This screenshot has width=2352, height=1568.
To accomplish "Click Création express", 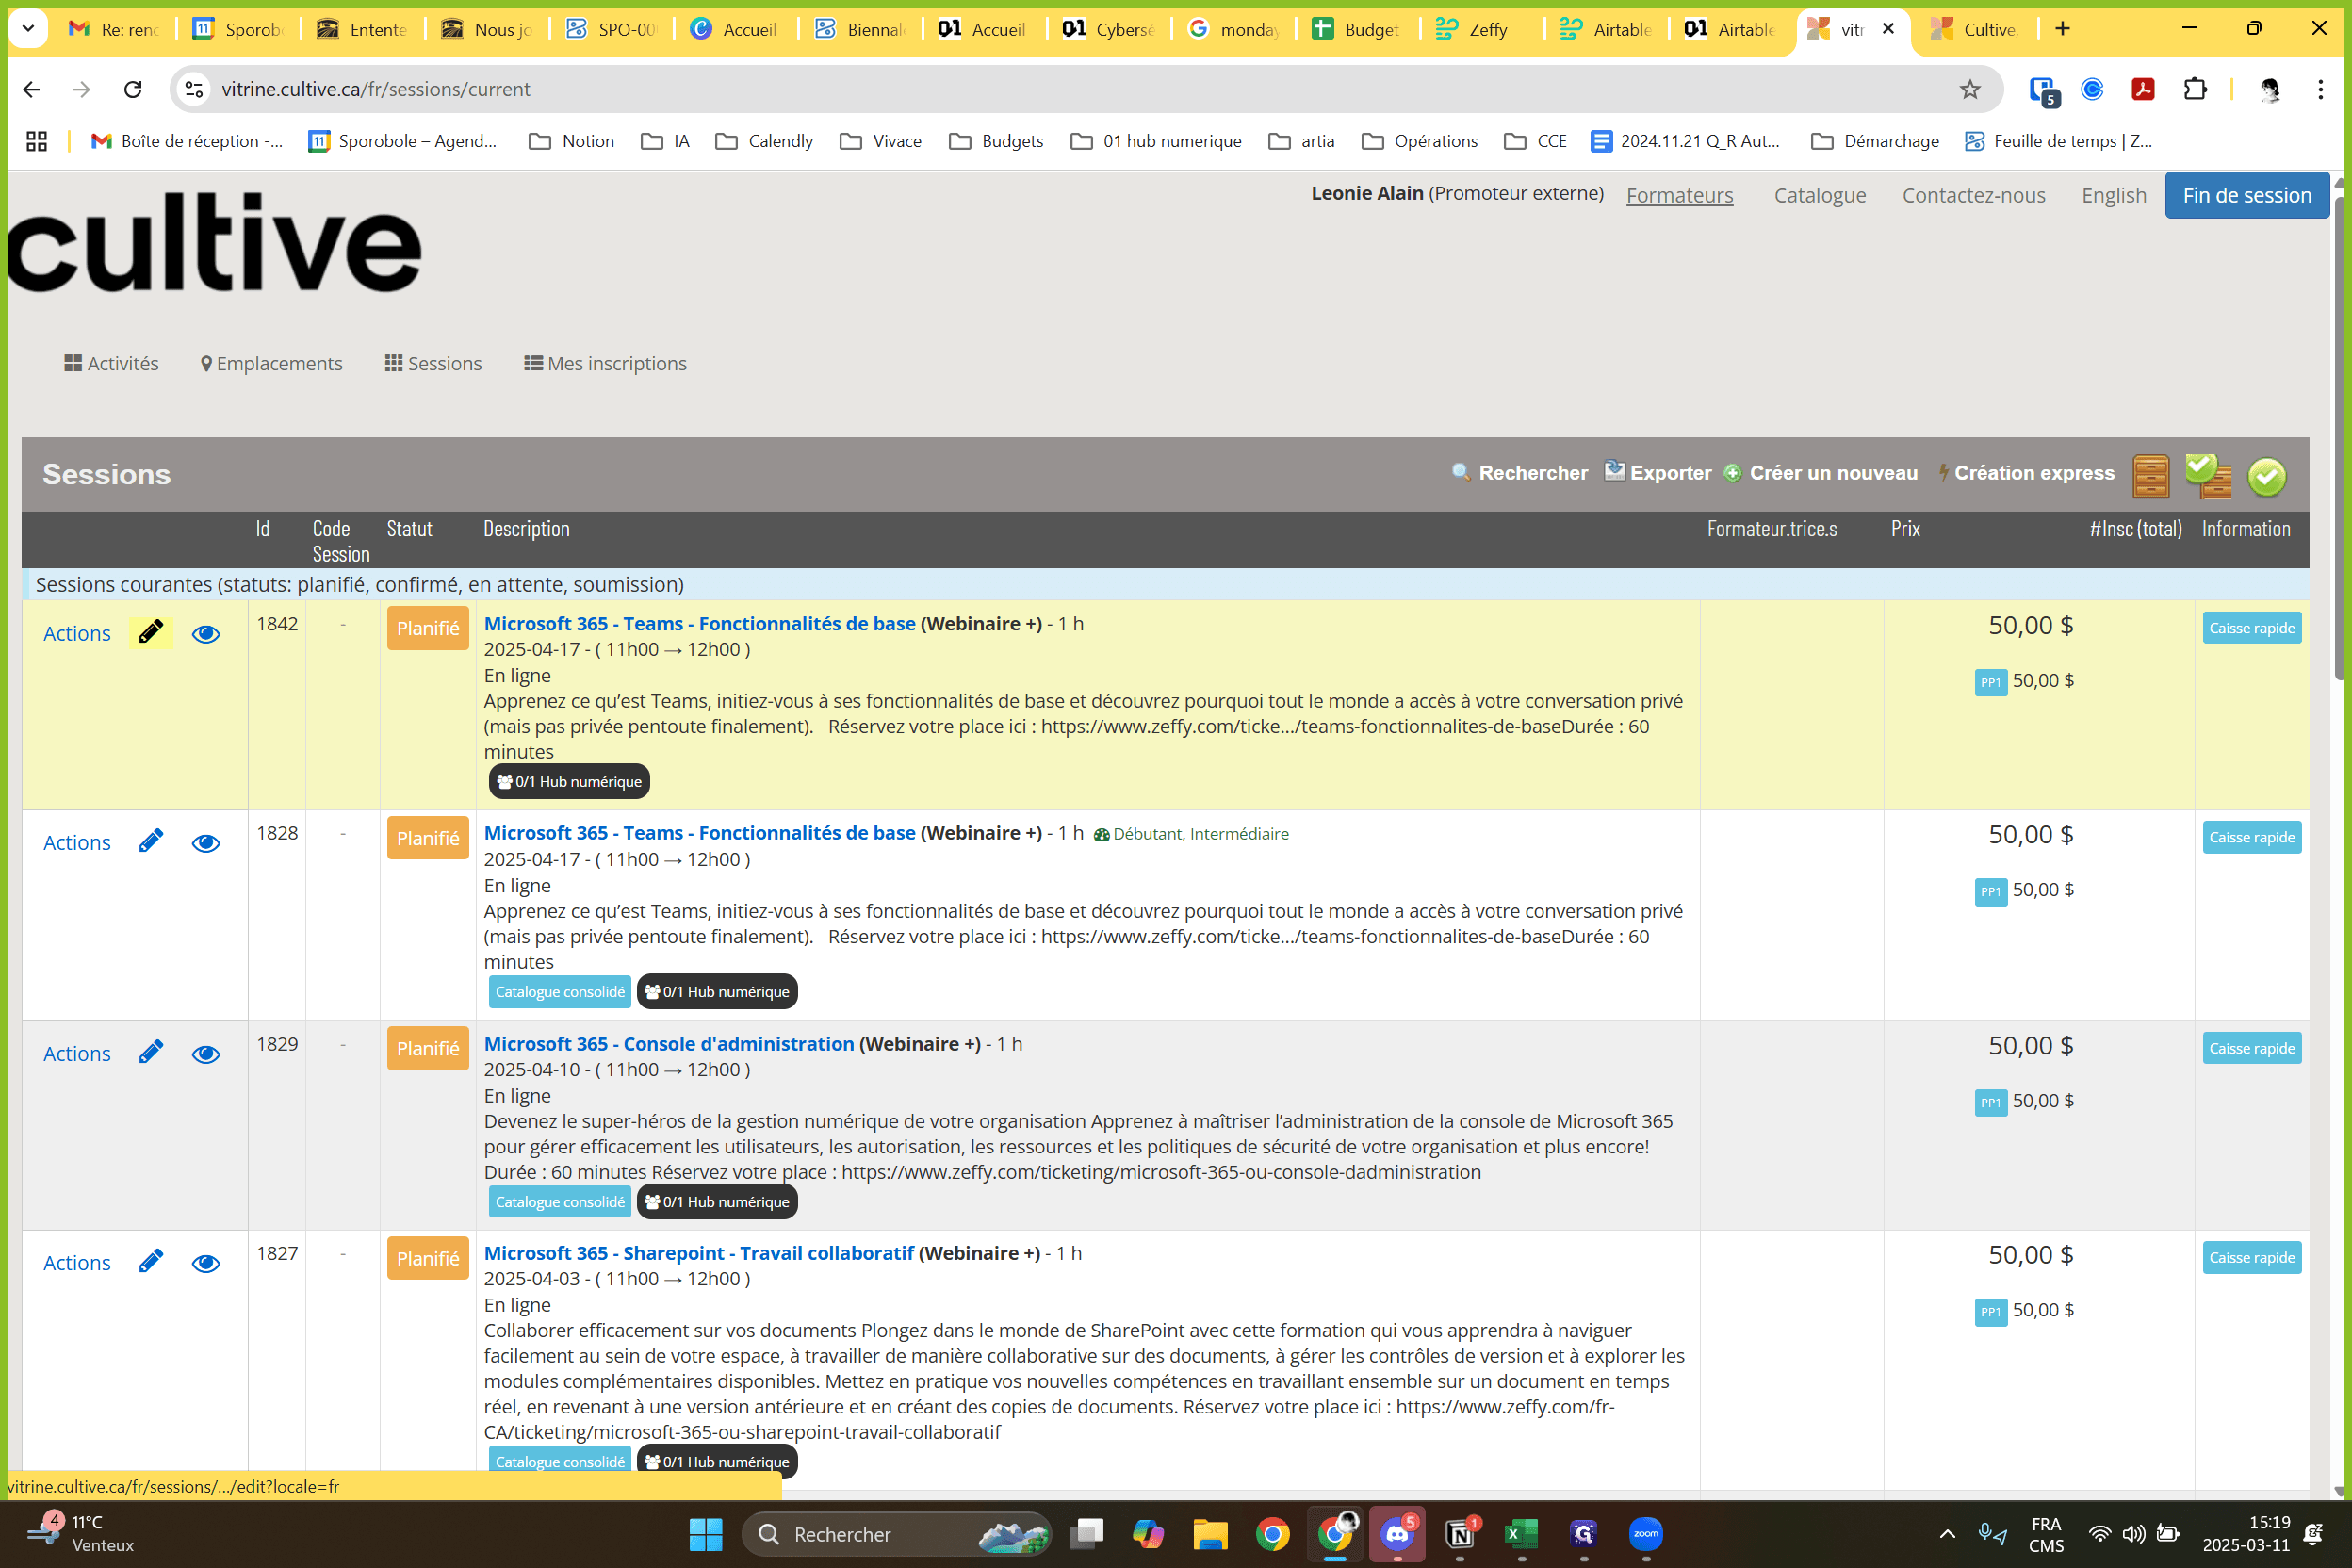I will click(2026, 473).
